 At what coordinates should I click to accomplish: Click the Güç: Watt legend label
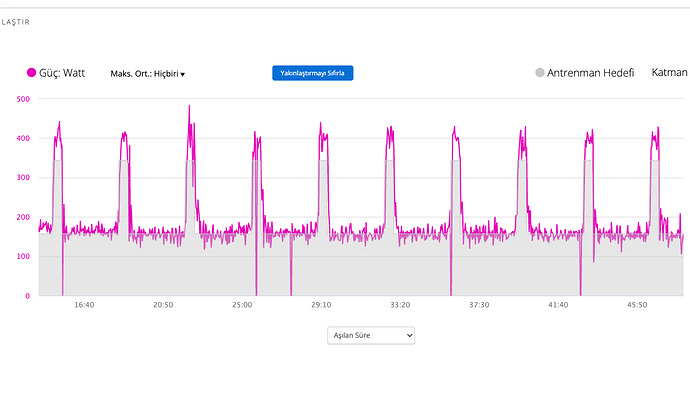pyautogui.click(x=62, y=73)
